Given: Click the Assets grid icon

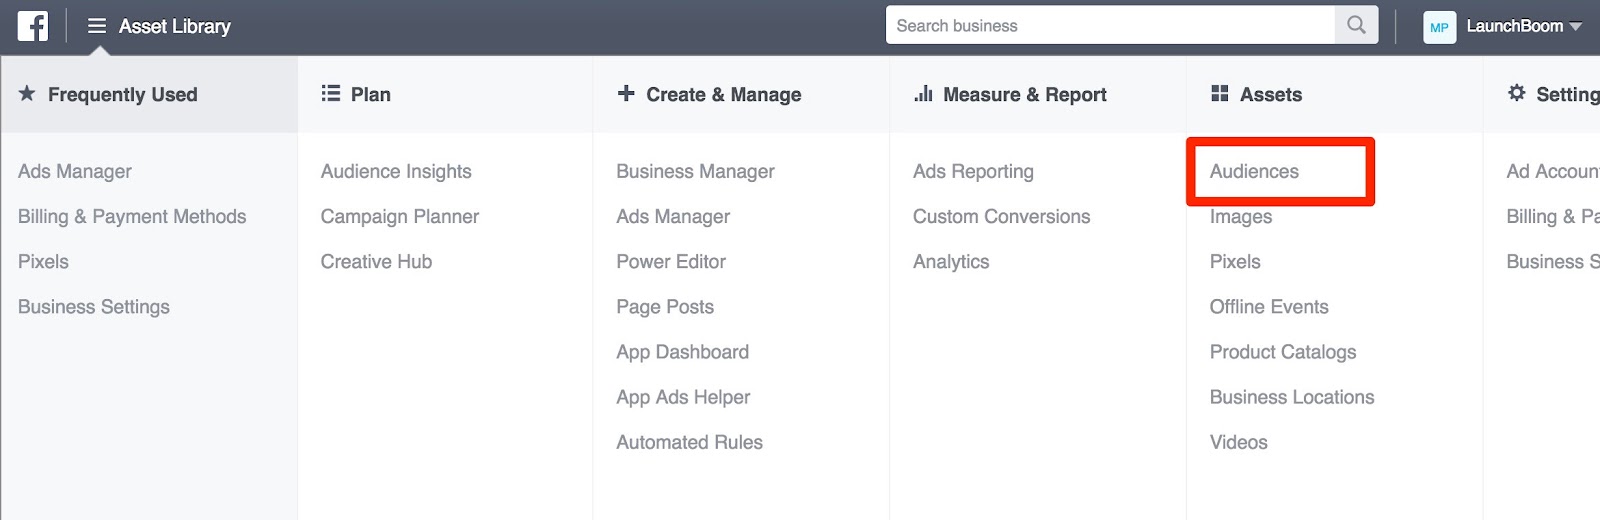Looking at the screenshot, I should click(x=1219, y=94).
